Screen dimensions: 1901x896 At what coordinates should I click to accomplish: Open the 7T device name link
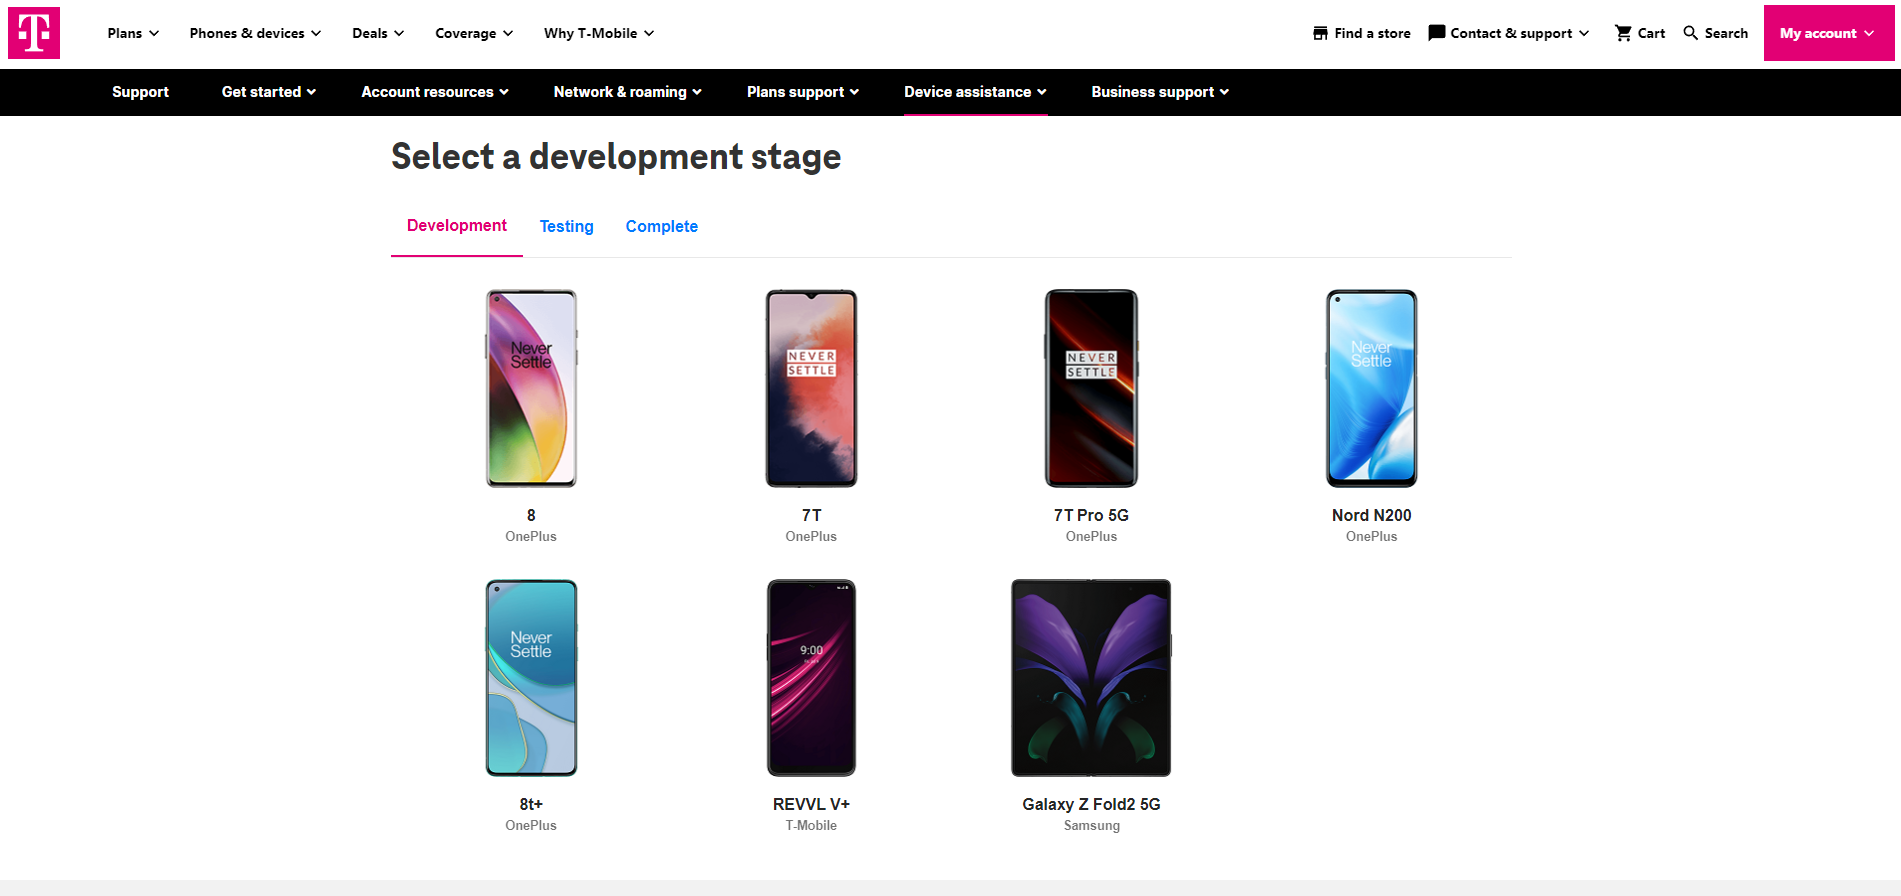click(811, 515)
